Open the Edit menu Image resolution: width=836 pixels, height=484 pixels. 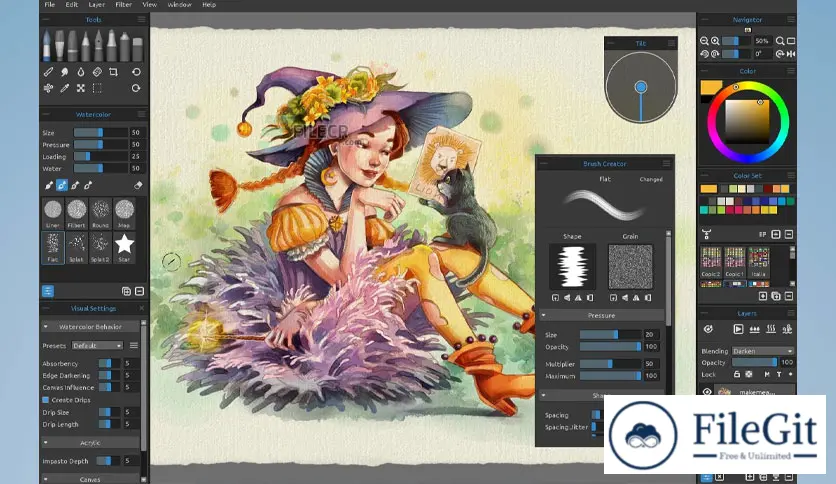click(71, 5)
